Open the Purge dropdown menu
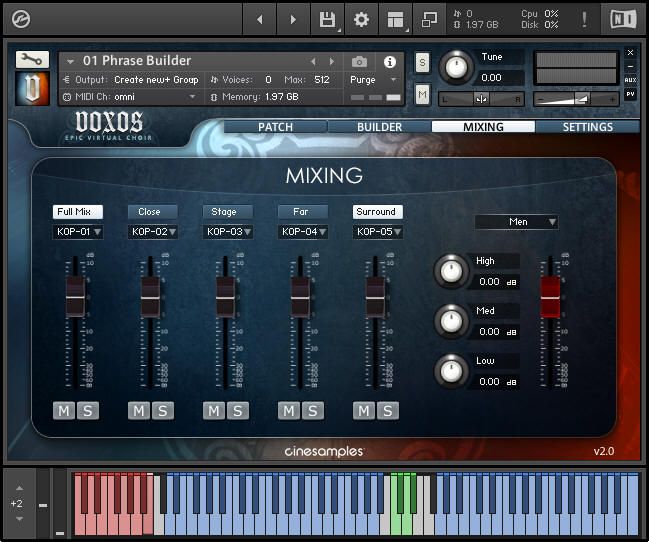 pos(373,79)
